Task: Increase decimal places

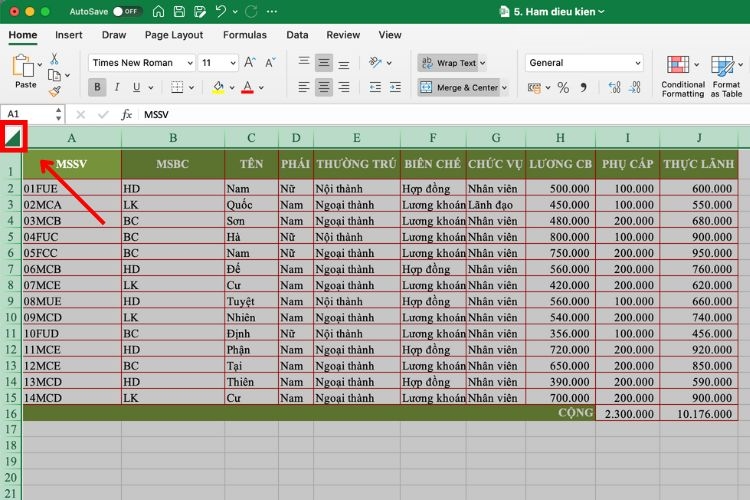Action: tap(615, 87)
